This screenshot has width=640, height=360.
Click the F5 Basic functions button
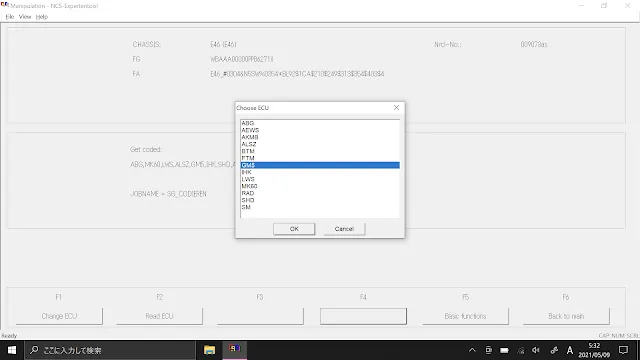pyautogui.click(x=465, y=316)
